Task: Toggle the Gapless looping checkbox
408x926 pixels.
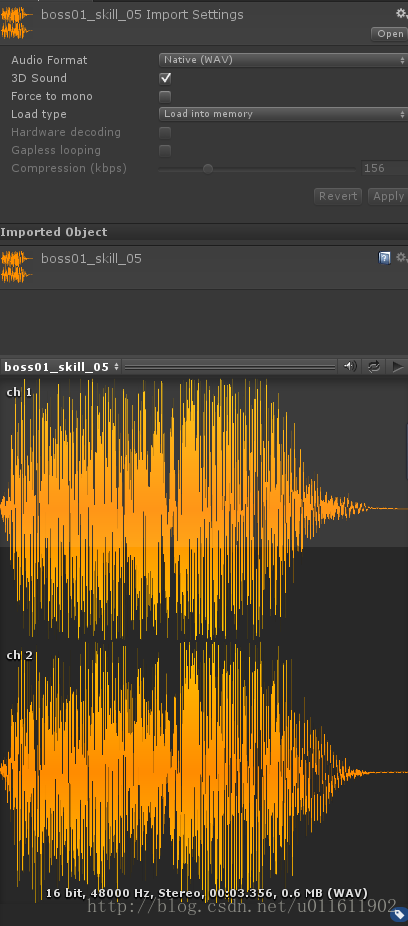Action: tap(165, 151)
